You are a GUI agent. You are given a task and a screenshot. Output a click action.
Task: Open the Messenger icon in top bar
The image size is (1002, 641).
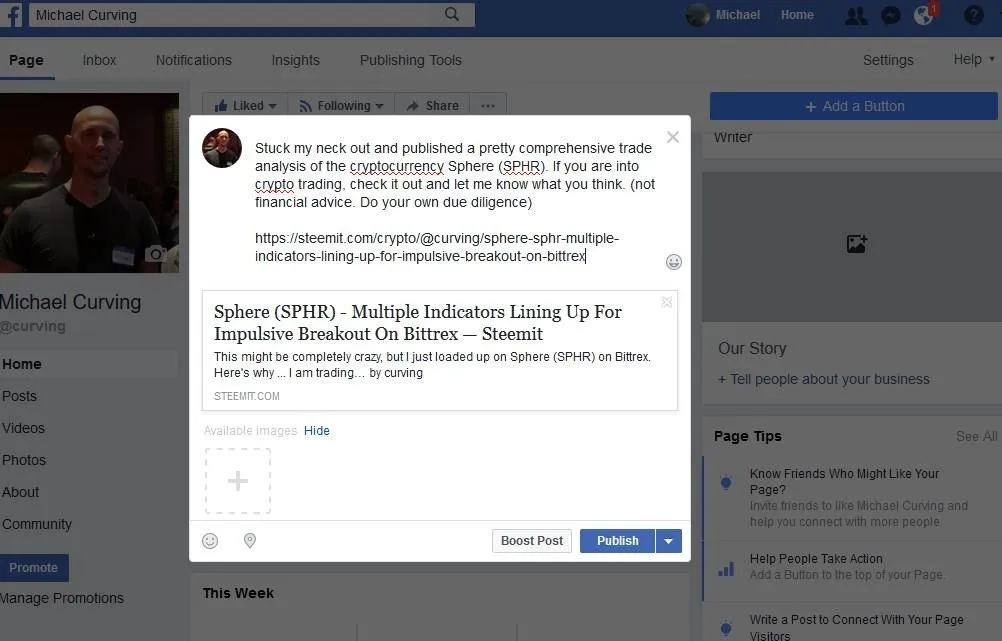click(890, 15)
